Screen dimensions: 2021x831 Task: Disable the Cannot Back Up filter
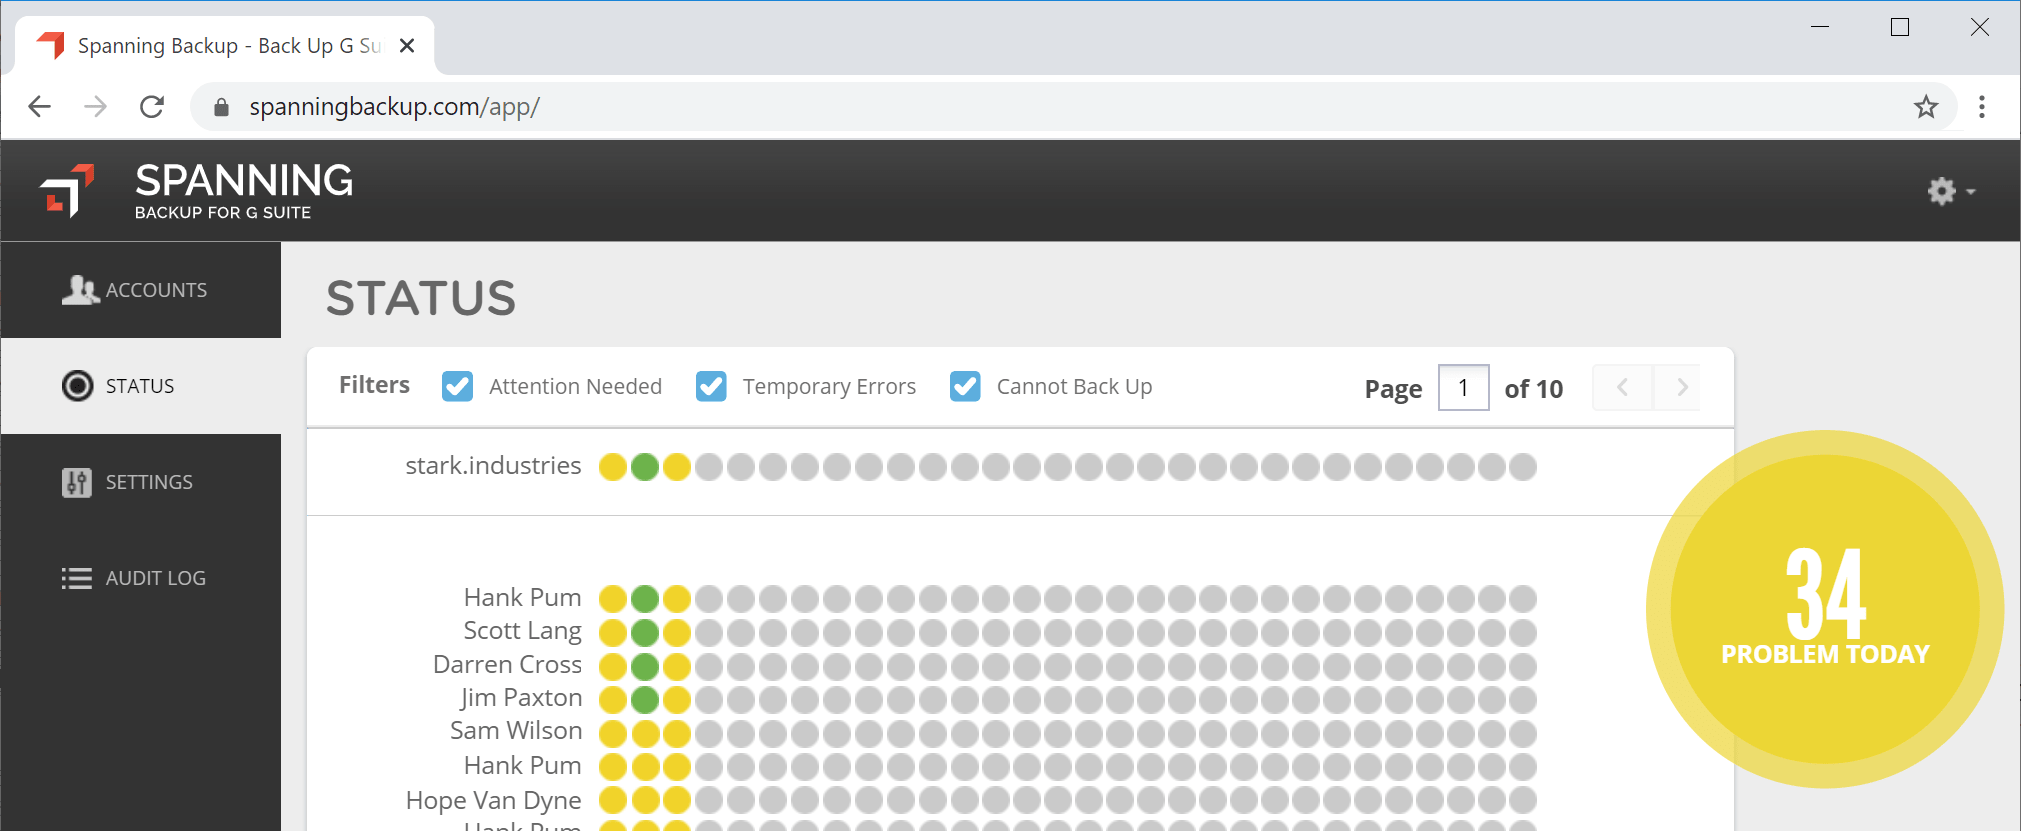pos(965,387)
